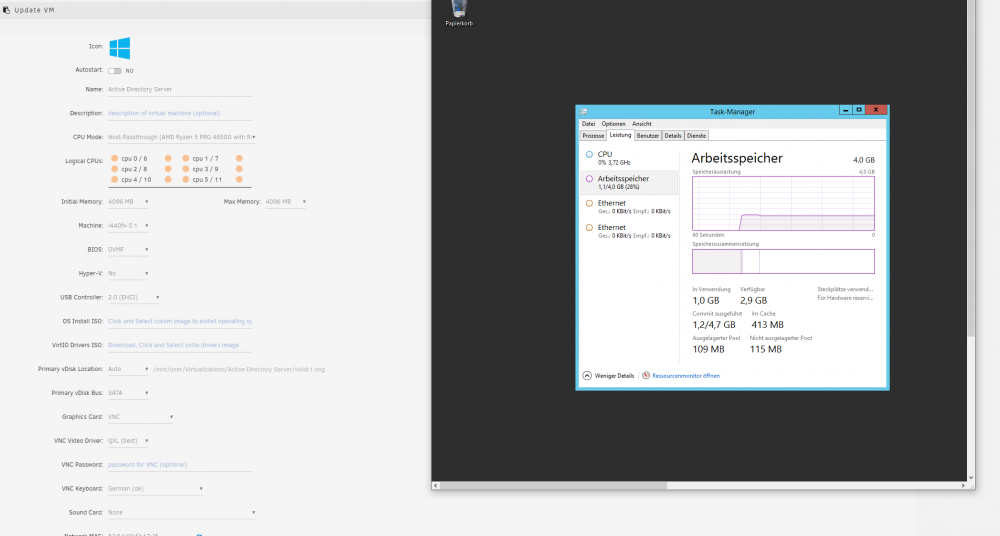Open the Ansicht menu in Task-Manager

[x=642, y=124]
